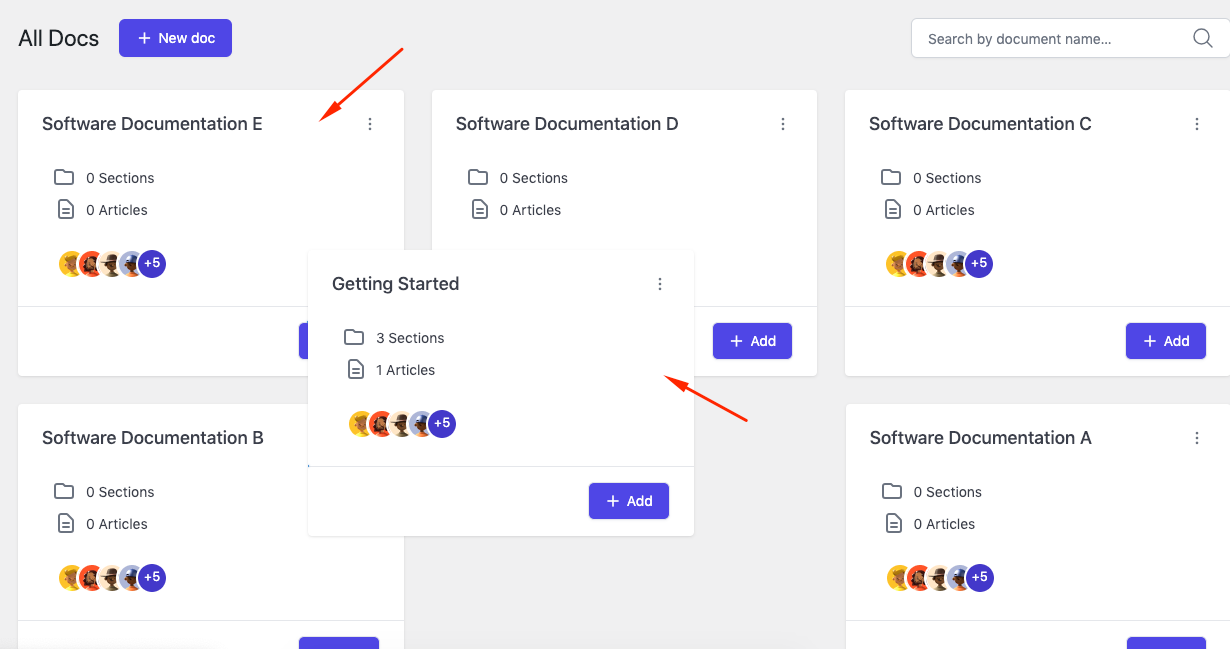Click first member avatar in Software Documentation C
Viewport: 1230px width, 649px height.
pyautogui.click(x=898, y=264)
